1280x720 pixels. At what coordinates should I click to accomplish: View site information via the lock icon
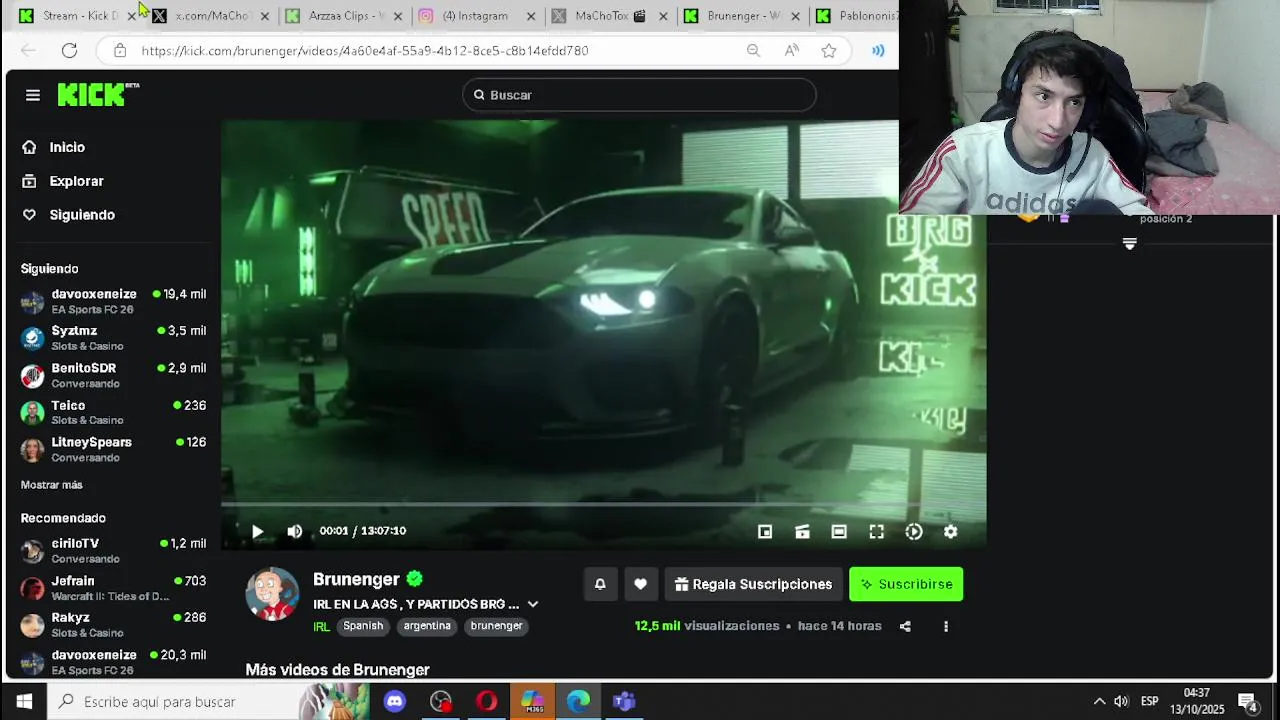click(120, 50)
